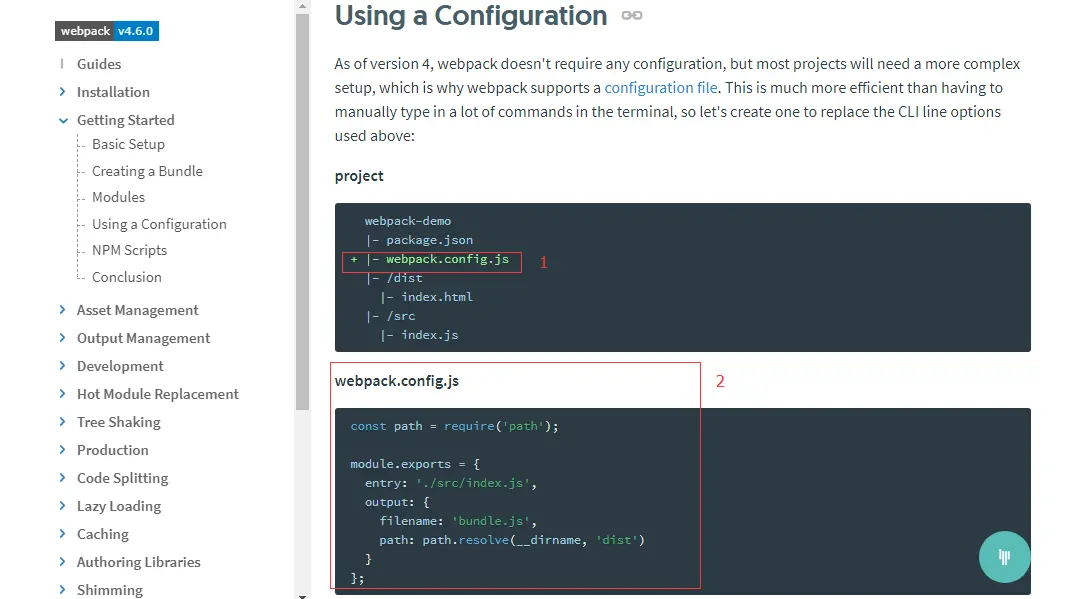Expand the Installation section chevron
Screen dimensions: 1086x599
62,91
